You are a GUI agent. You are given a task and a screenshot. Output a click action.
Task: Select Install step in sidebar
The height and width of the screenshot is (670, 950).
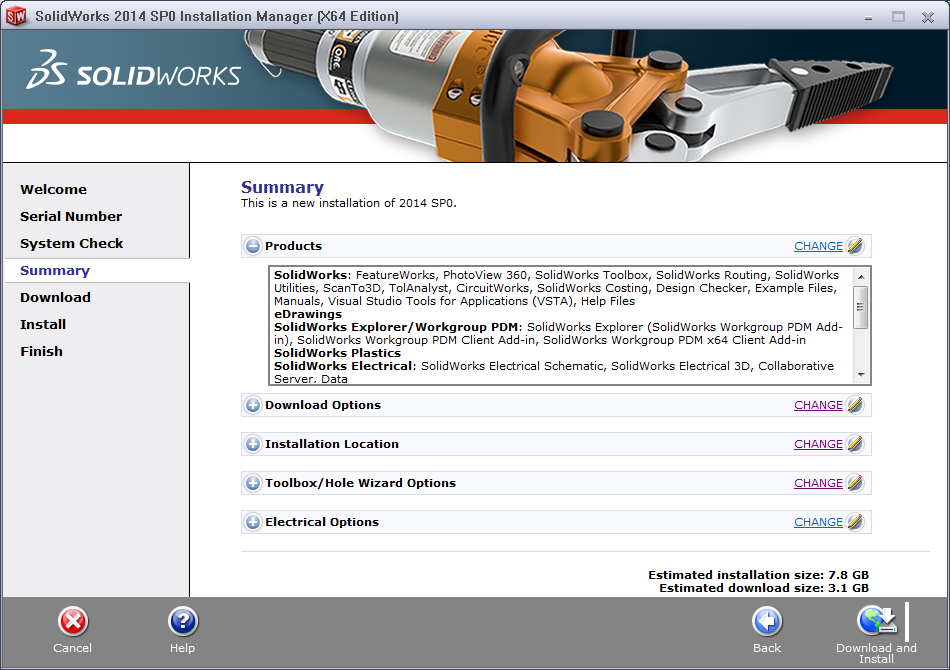tap(42, 325)
